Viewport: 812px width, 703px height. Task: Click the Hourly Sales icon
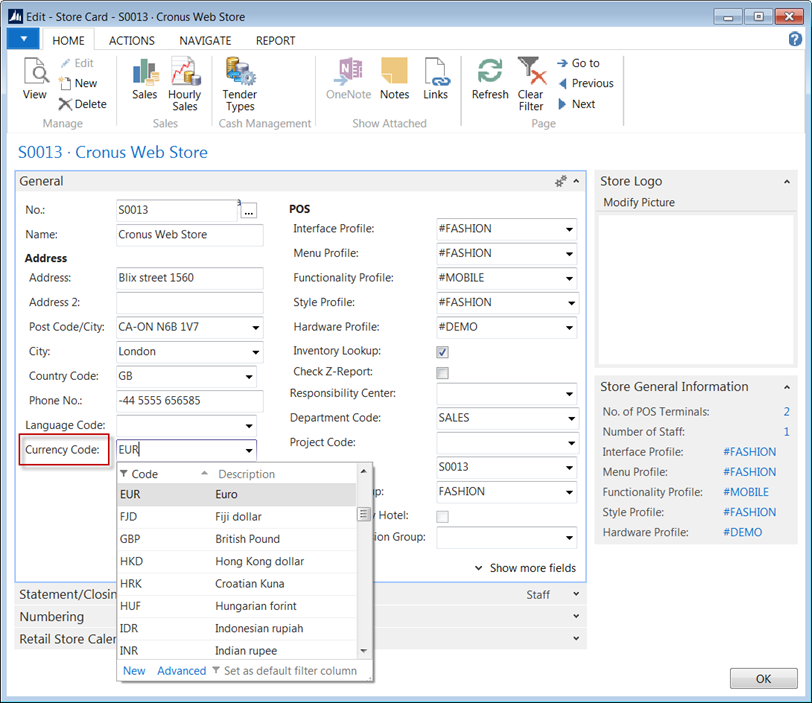[x=184, y=74]
